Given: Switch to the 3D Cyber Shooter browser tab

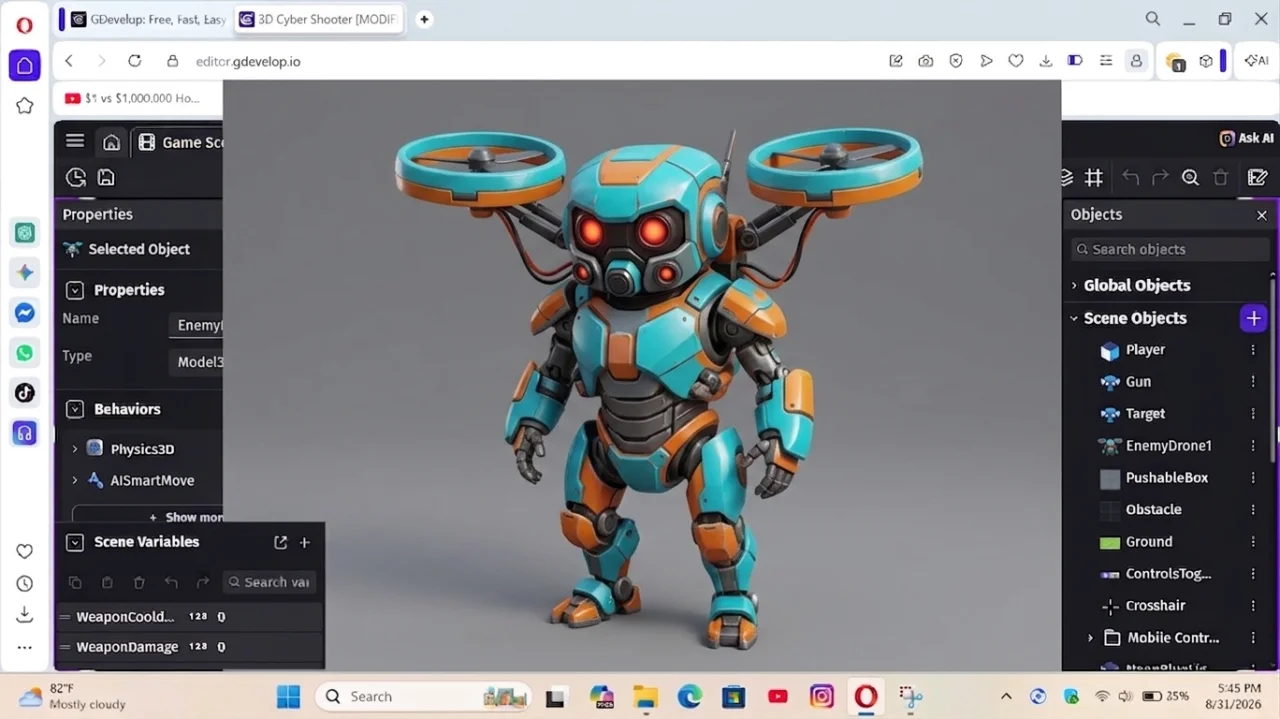Looking at the screenshot, I should click(318, 19).
